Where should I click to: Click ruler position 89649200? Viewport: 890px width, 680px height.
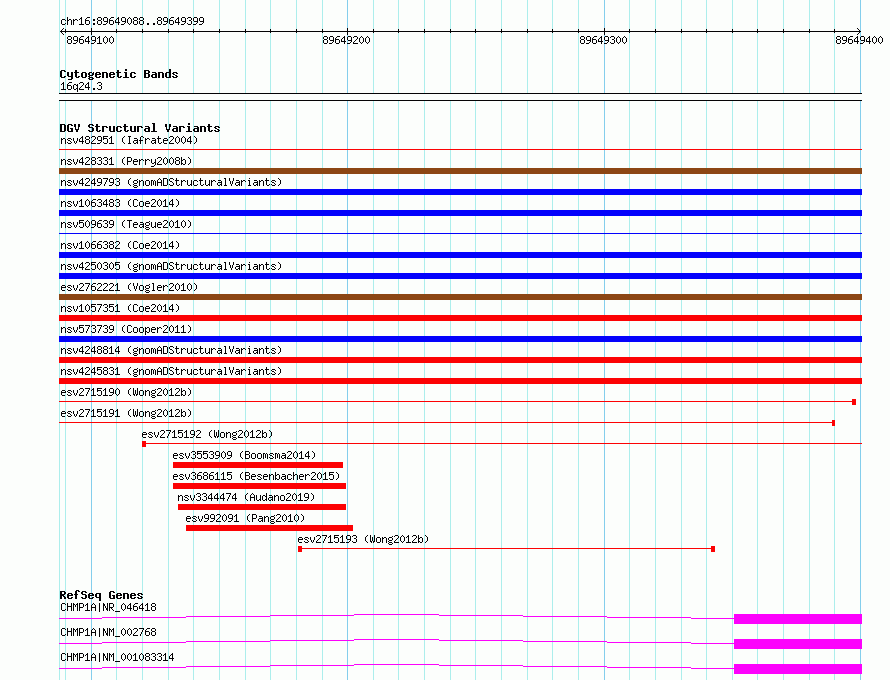(346, 40)
